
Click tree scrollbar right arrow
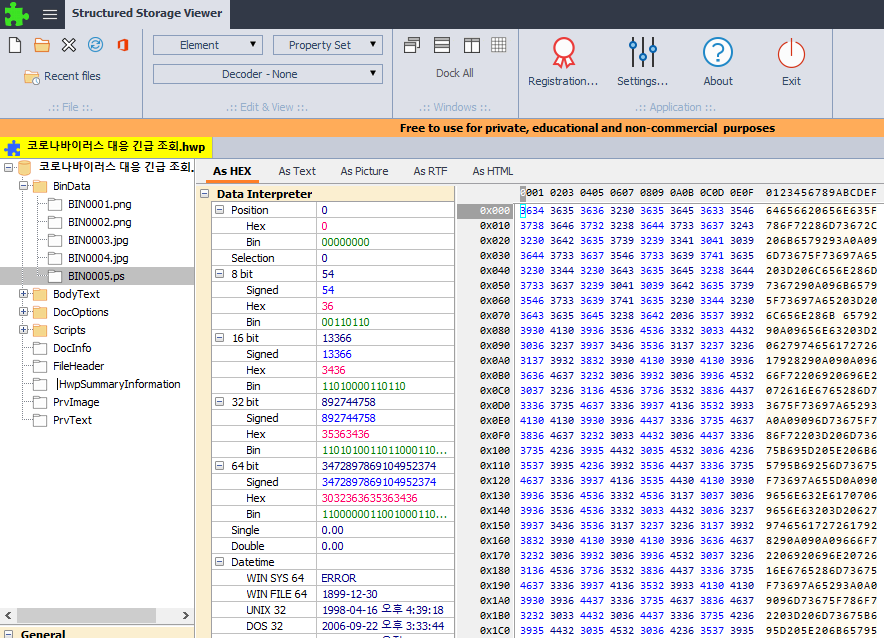pos(186,615)
